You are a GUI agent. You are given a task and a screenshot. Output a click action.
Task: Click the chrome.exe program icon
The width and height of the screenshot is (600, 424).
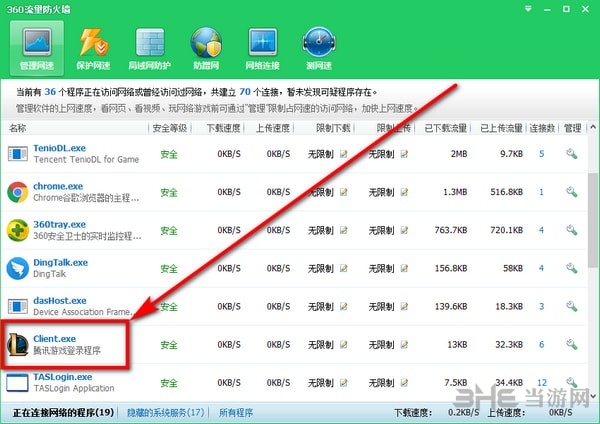(x=18, y=192)
